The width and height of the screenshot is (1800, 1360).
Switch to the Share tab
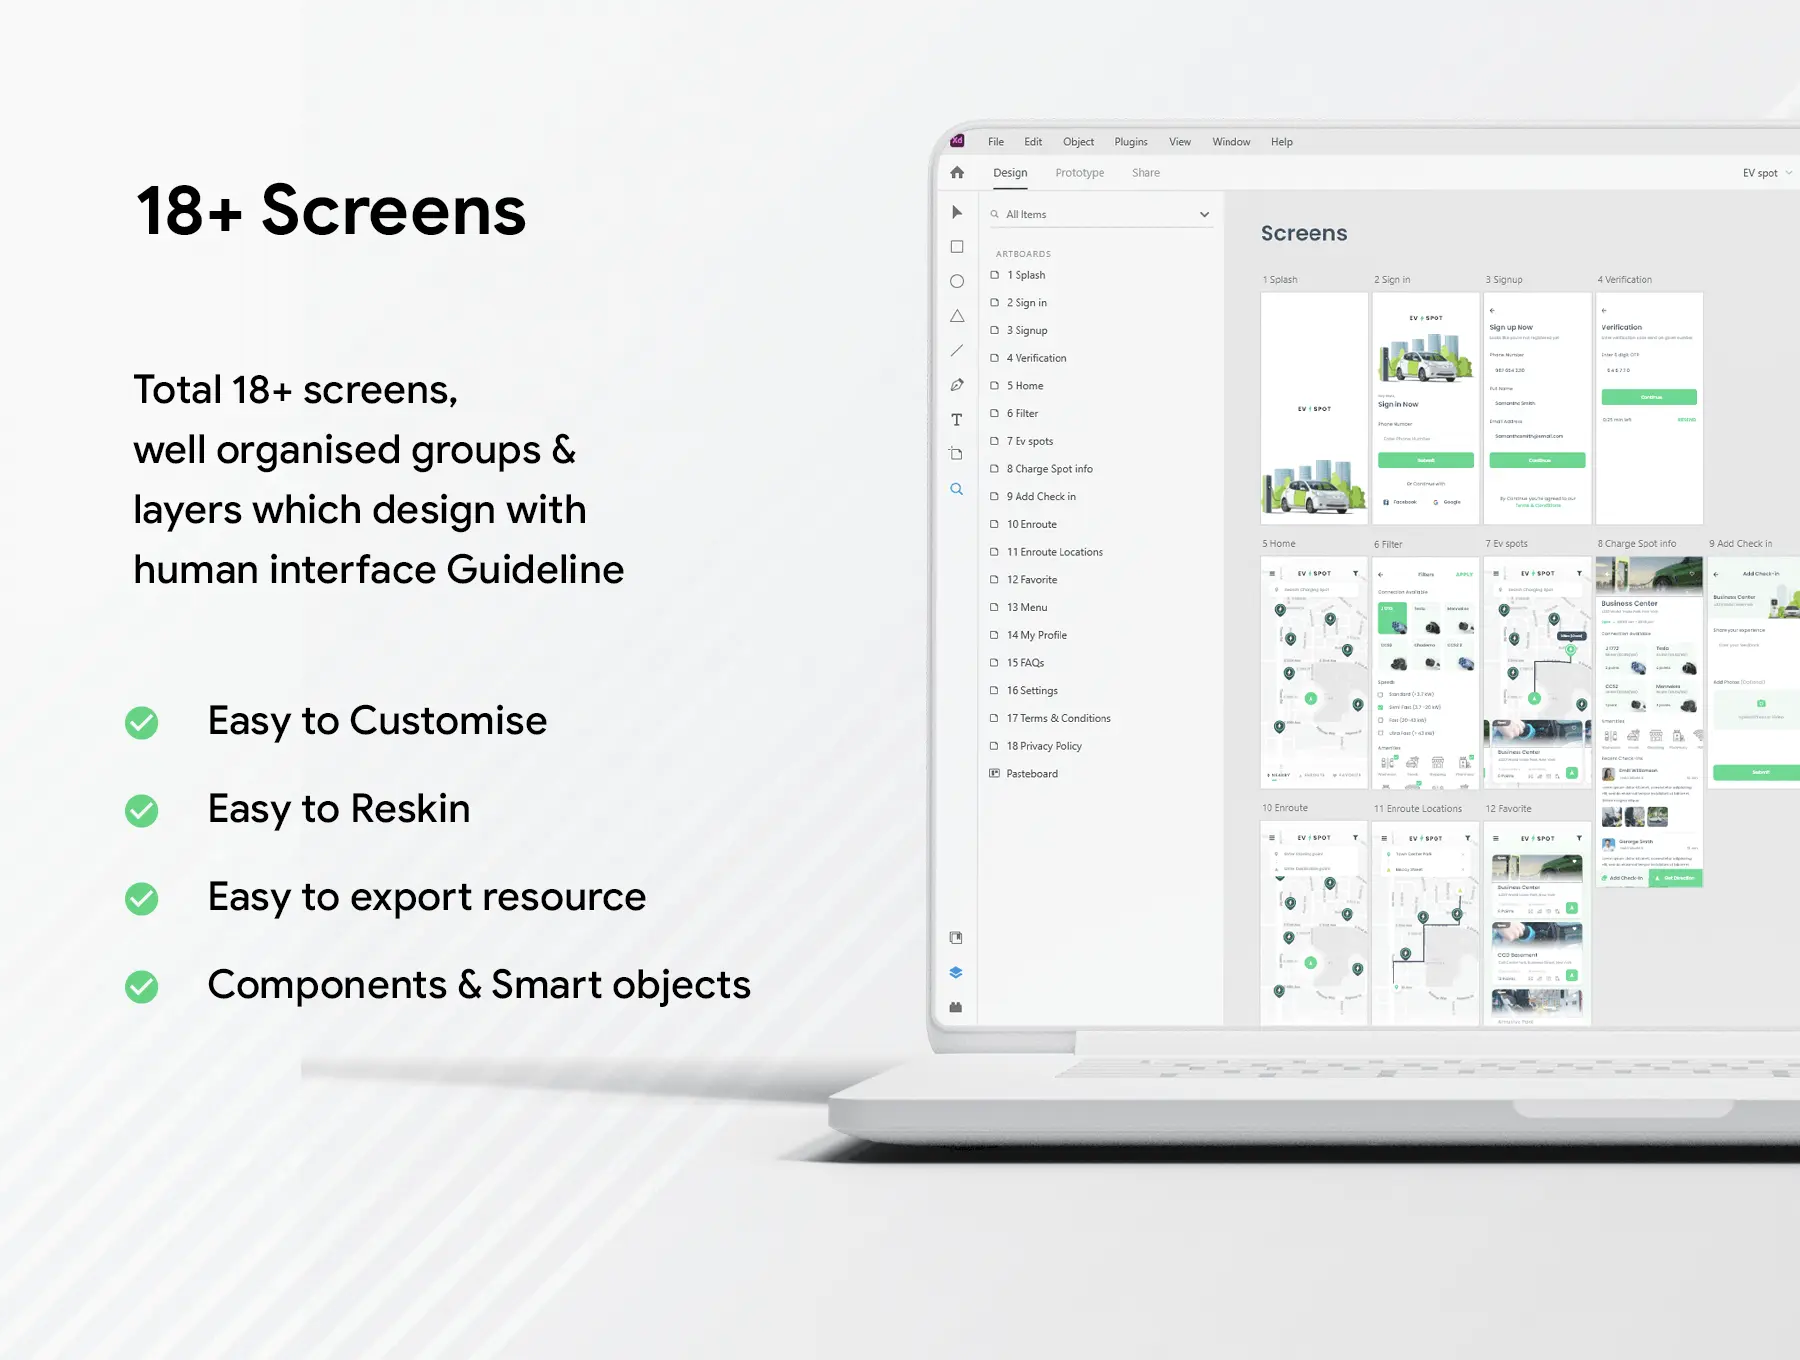[x=1145, y=173]
